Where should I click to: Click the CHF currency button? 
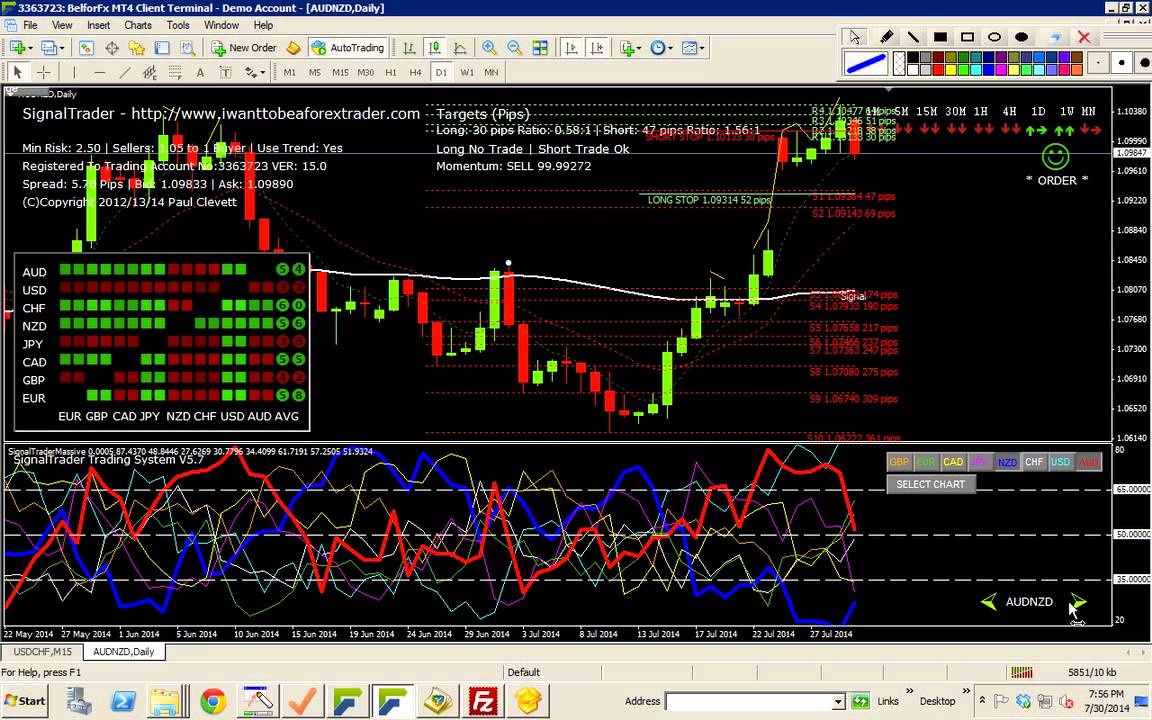(1034, 461)
